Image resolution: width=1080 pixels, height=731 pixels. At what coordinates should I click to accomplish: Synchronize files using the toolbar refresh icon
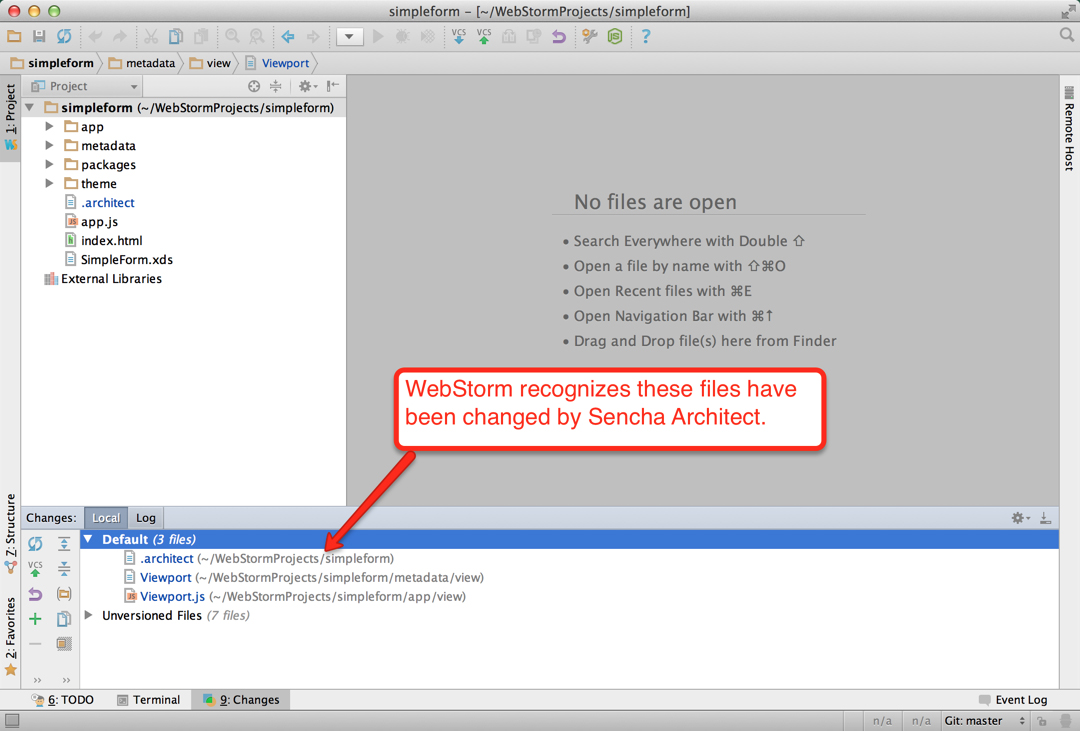[x=64, y=37]
